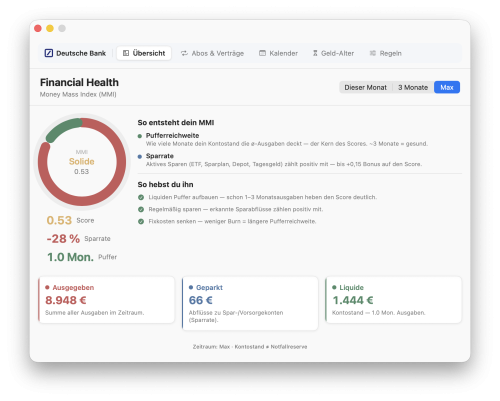Click the Regeln sliders icon
This screenshot has height=401, width=500.
pyautogui.click(x=373, y=53)
